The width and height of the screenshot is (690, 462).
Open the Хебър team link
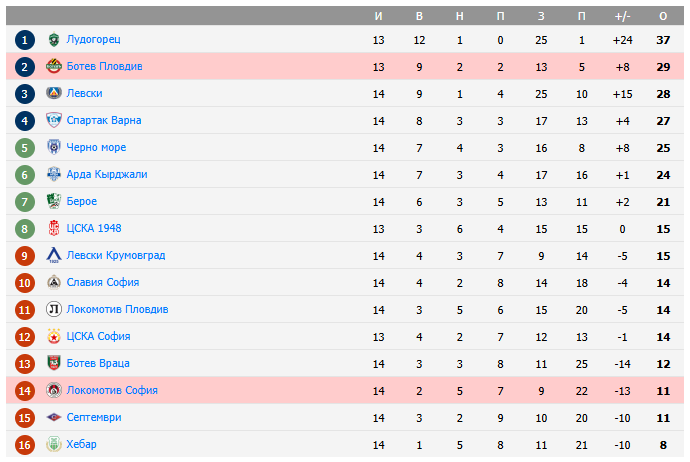82,445
